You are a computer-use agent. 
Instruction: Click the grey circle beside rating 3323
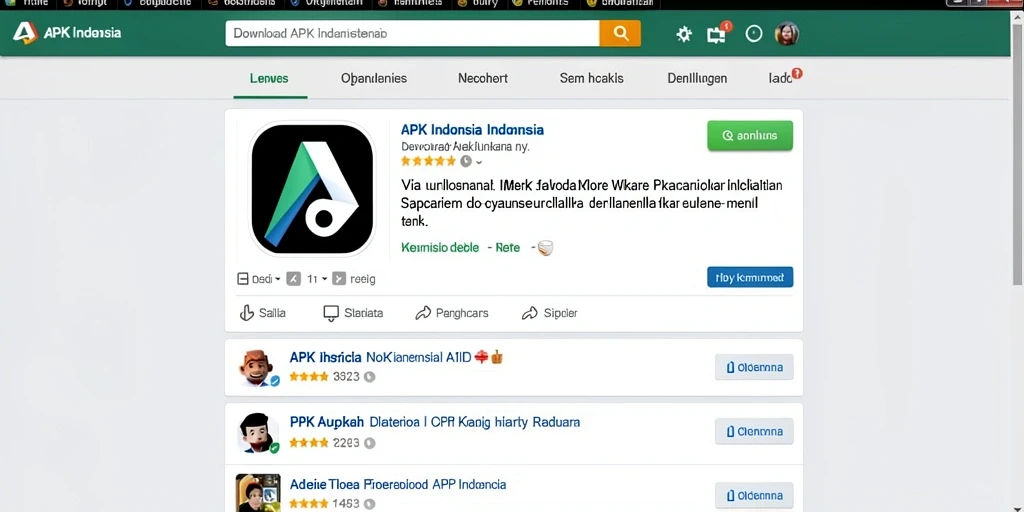(369, 377)
